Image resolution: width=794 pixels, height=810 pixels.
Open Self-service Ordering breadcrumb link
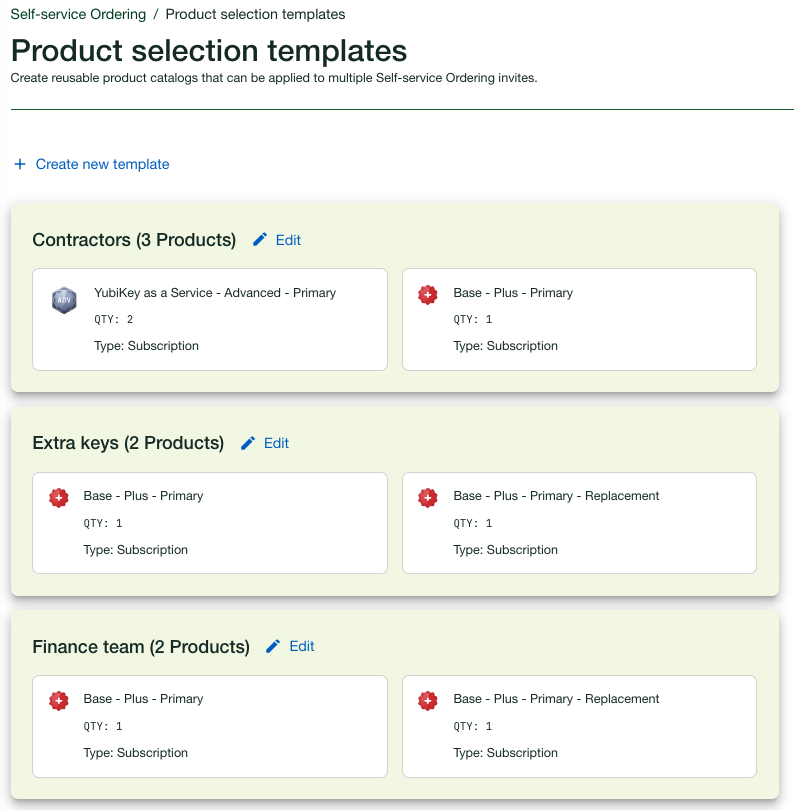pos(78,15)
